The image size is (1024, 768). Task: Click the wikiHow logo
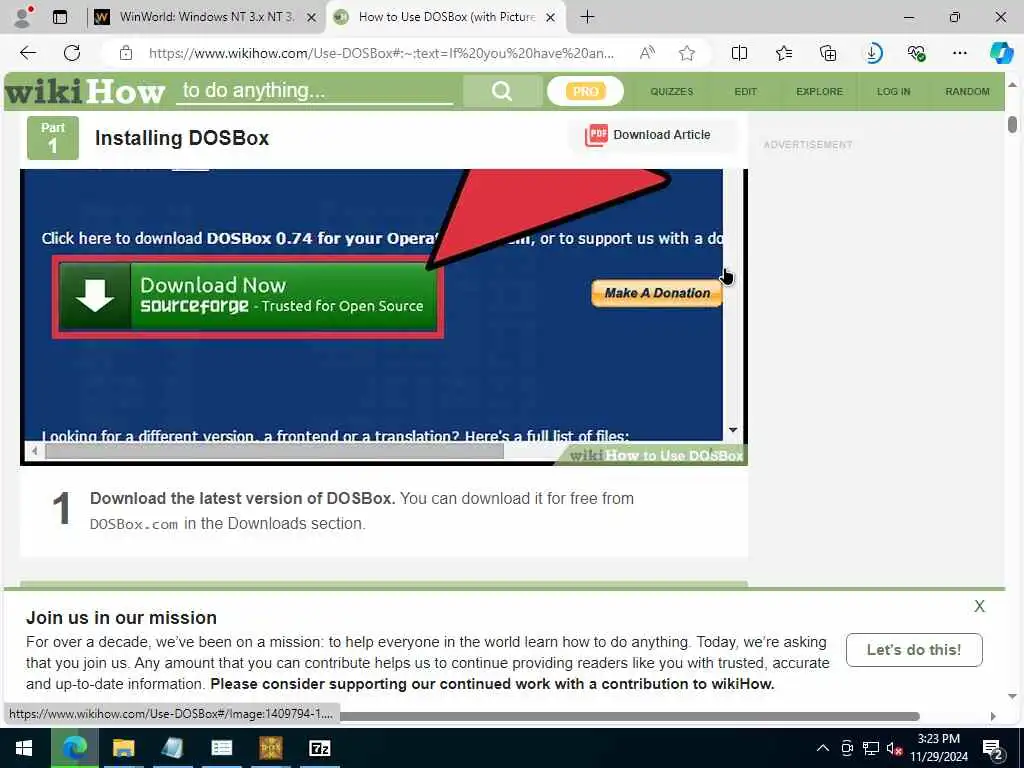click(85, 91)
